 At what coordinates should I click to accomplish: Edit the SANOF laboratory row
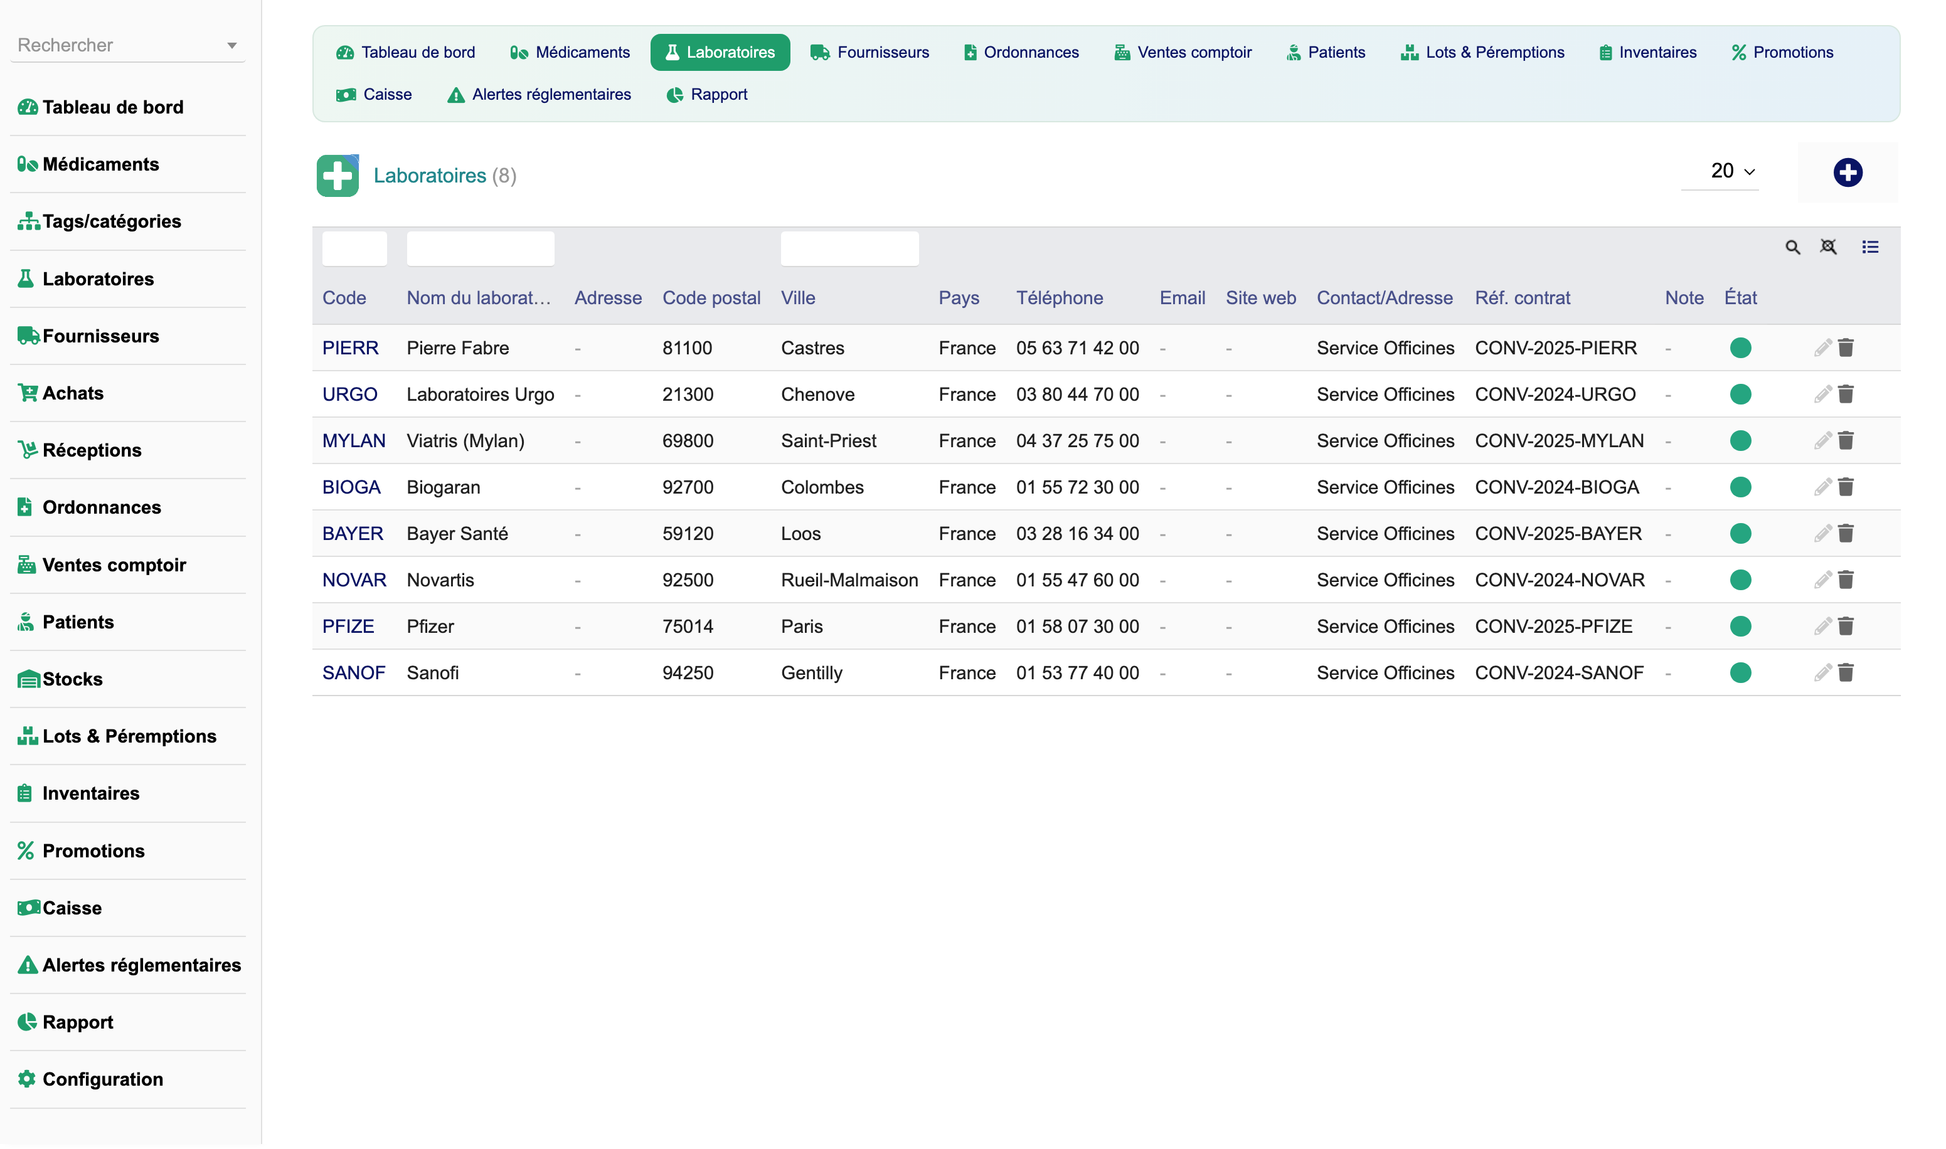[1822, 673]
